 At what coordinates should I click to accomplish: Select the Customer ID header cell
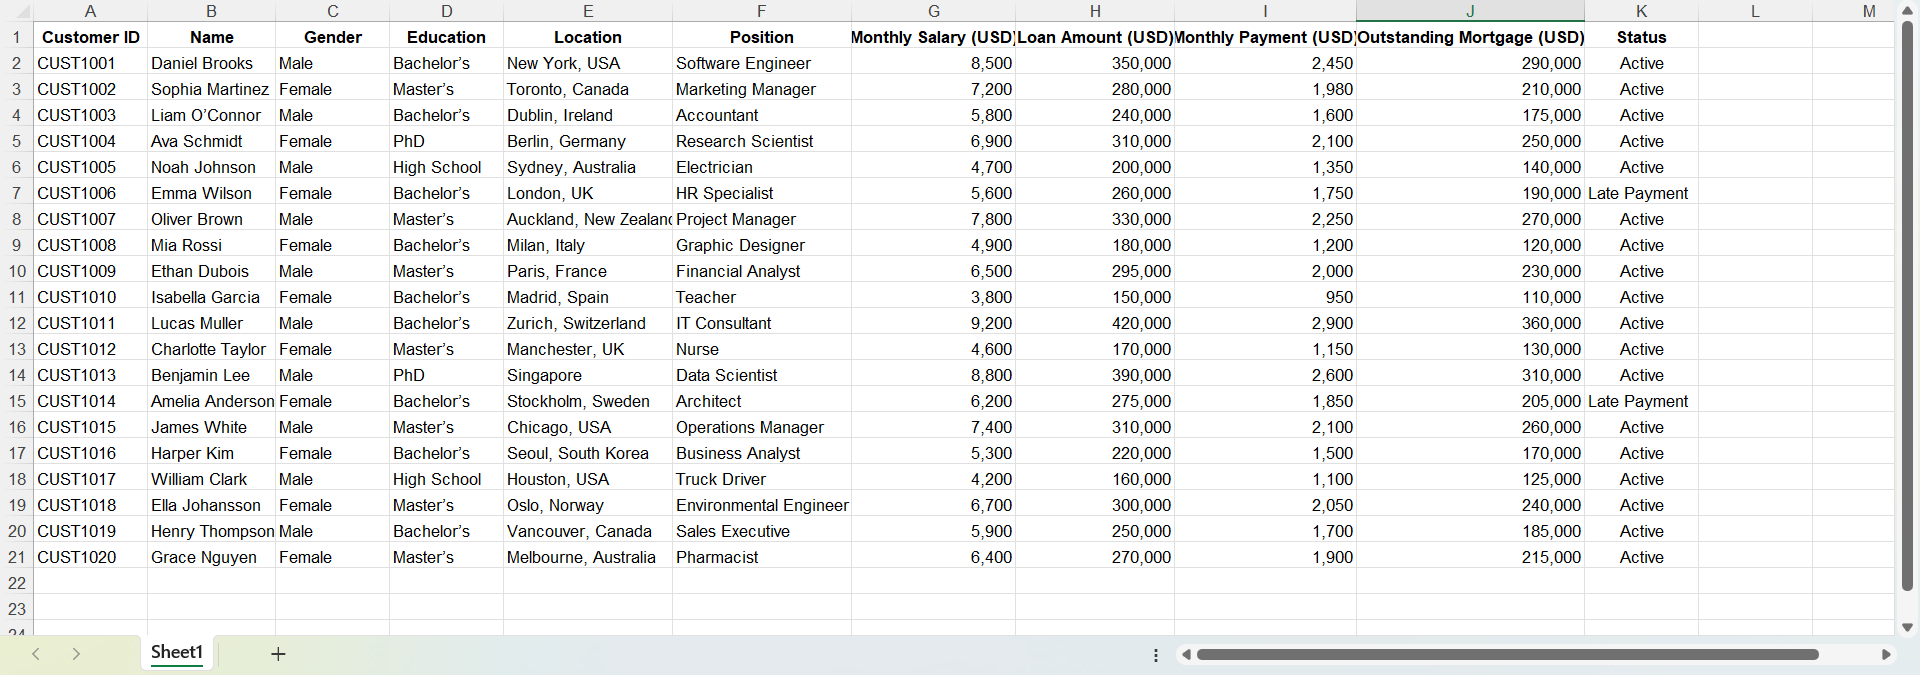(x=90, y=37)
